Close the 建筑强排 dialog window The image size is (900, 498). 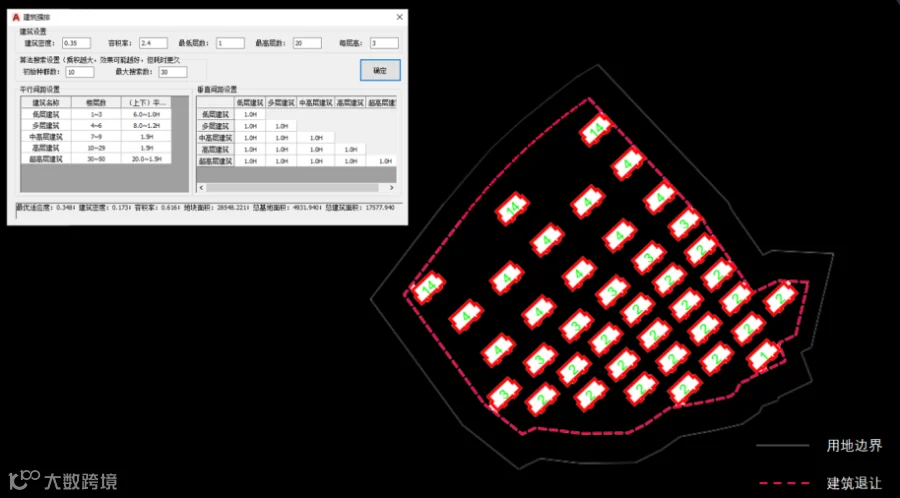pyautogui.click(x=399, y=17)
